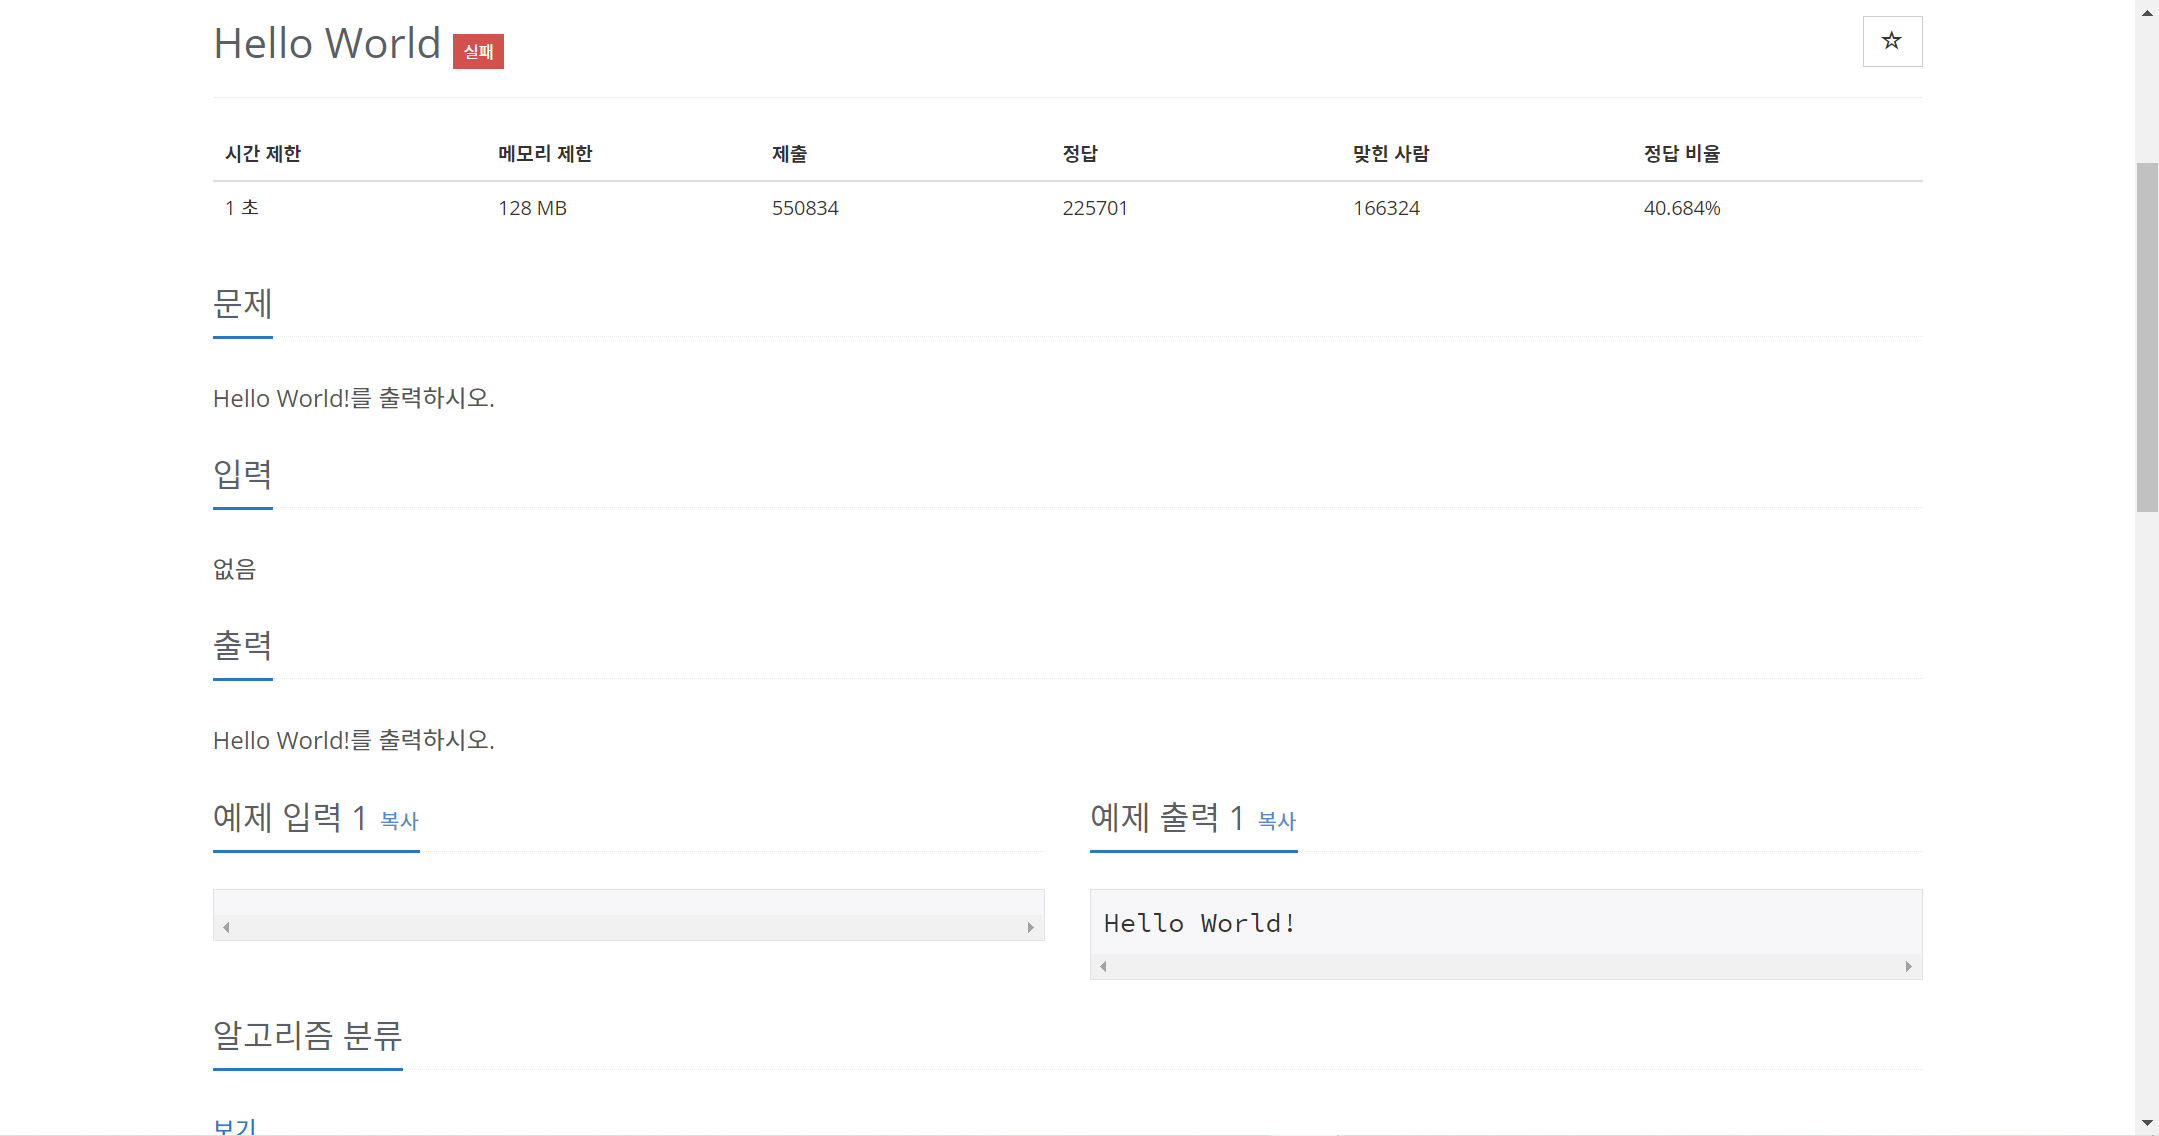Click the star favorite button

[1891, 41]
